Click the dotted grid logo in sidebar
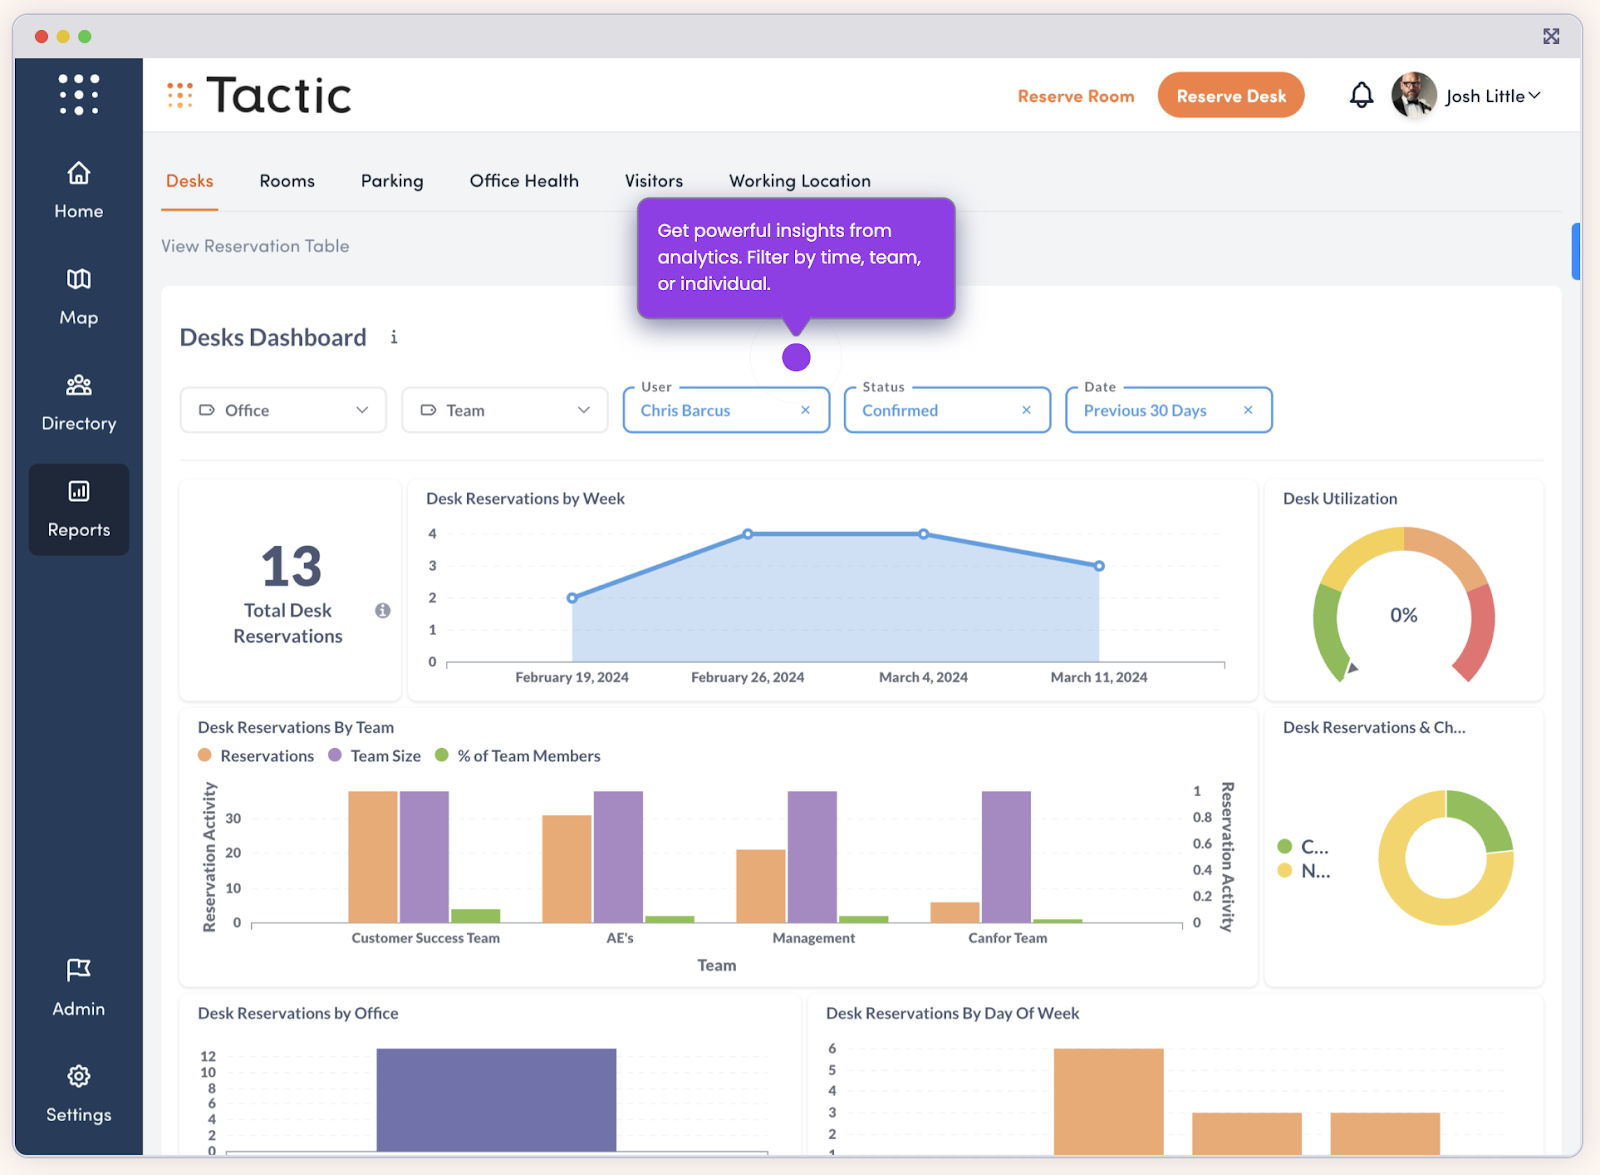 tap(78, 94)
